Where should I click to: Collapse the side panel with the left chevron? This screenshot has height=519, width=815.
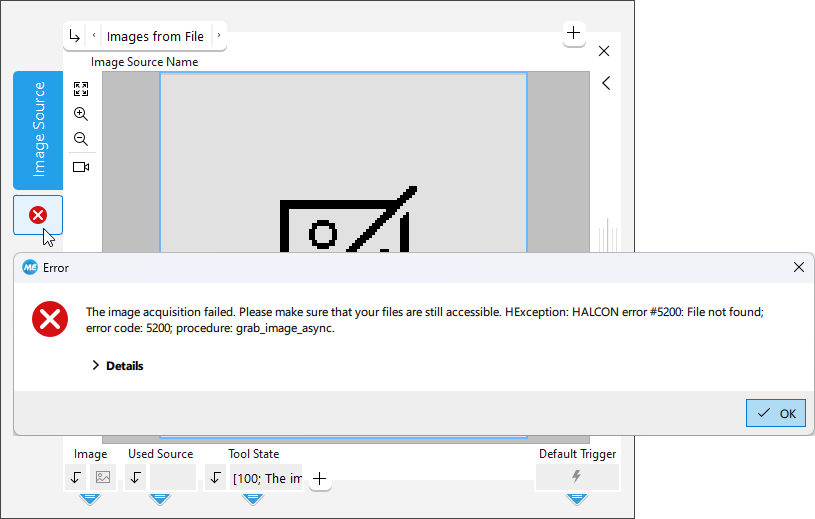pos(605,84)
